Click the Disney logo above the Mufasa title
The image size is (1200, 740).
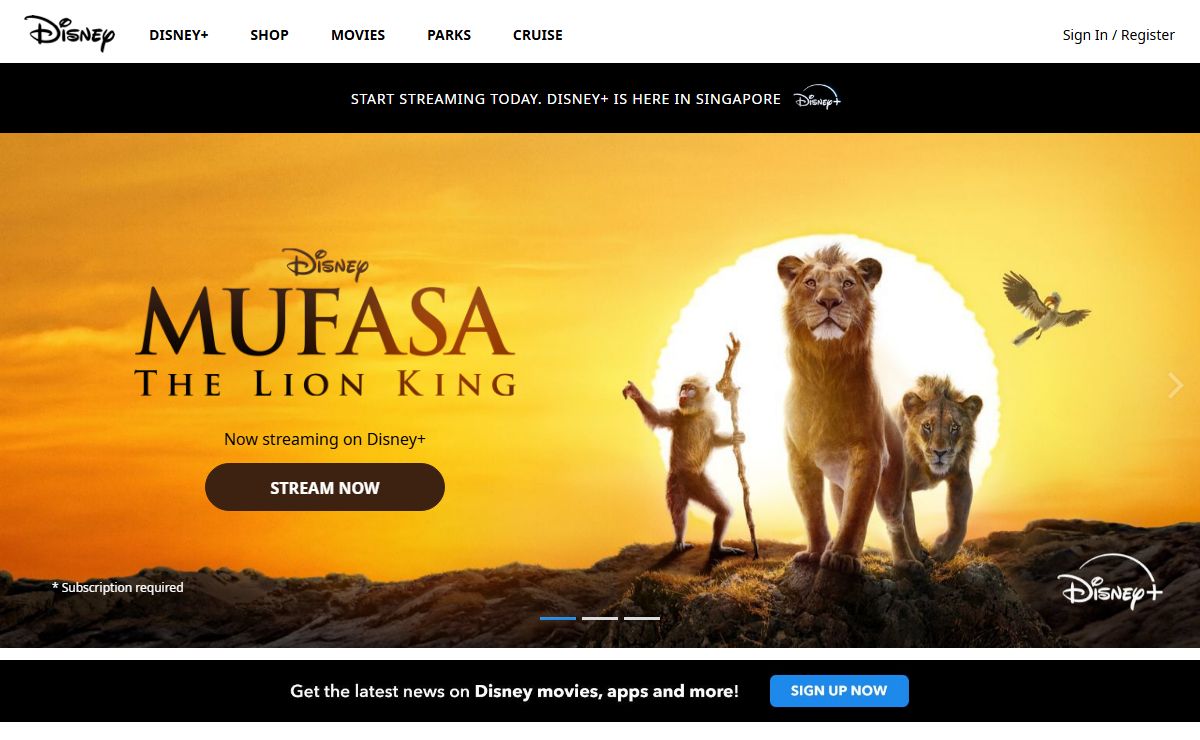click(x=327, y=264)
